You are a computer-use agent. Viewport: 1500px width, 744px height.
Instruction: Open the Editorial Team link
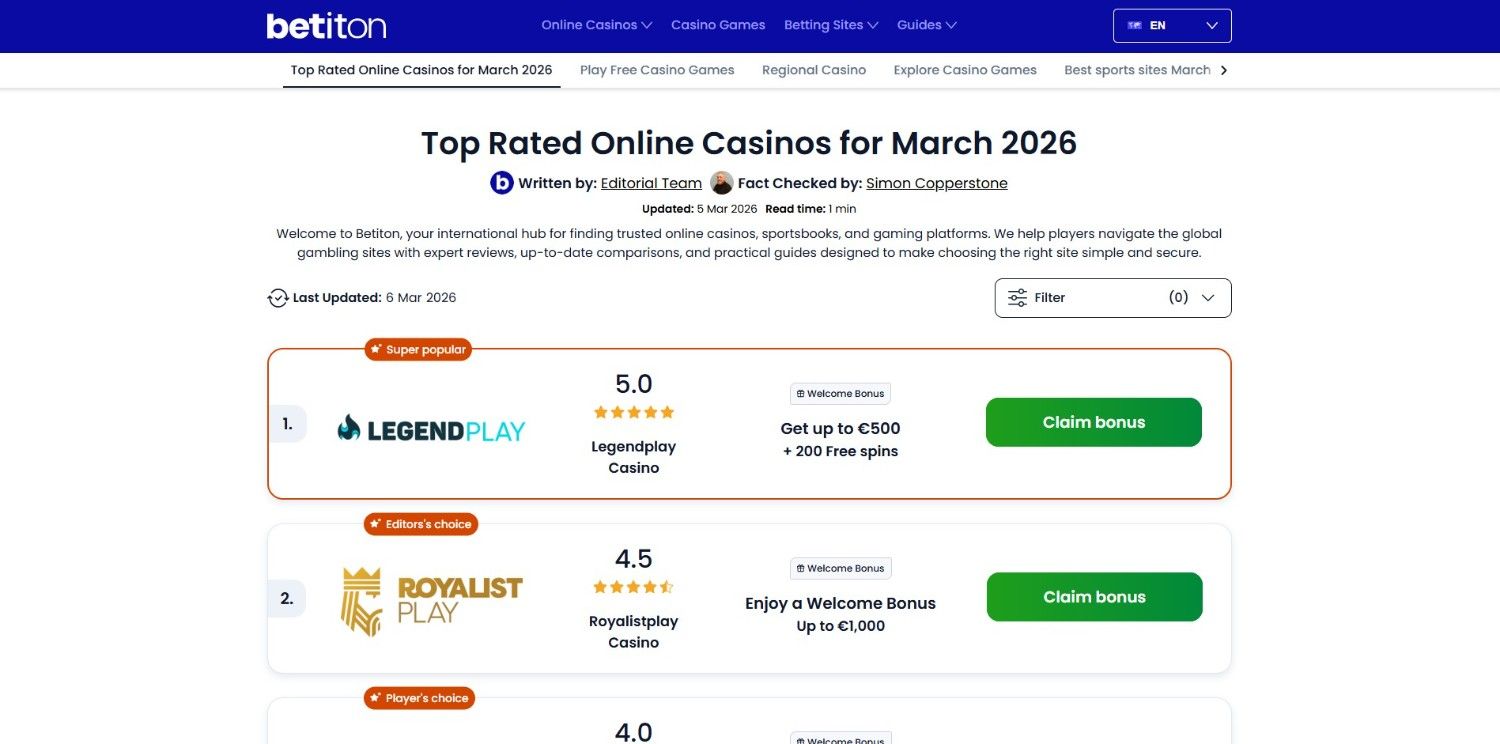[650, 183]
